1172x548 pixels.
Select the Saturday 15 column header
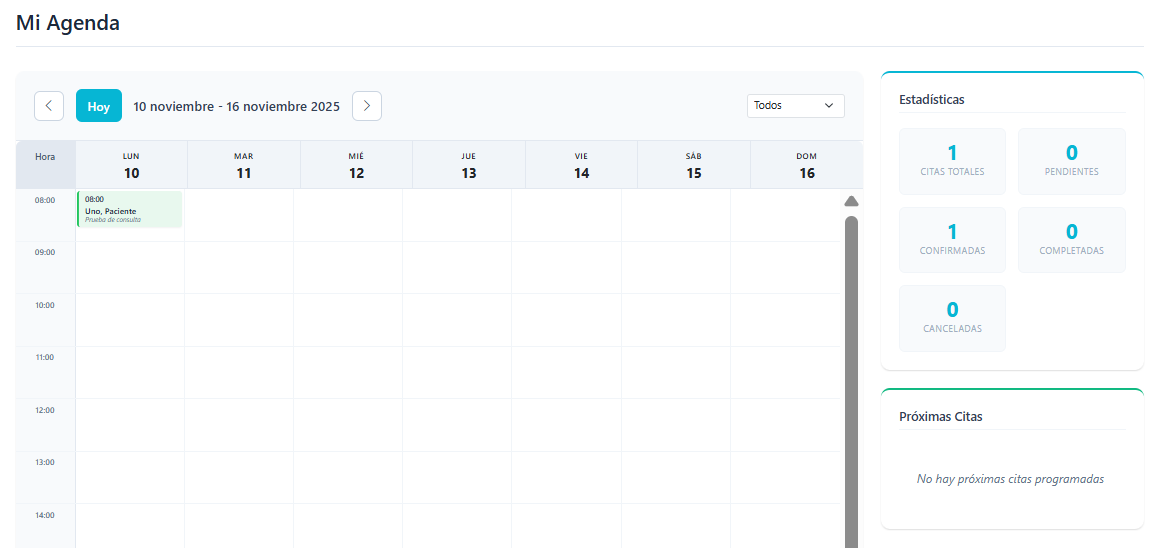(694, 165)
